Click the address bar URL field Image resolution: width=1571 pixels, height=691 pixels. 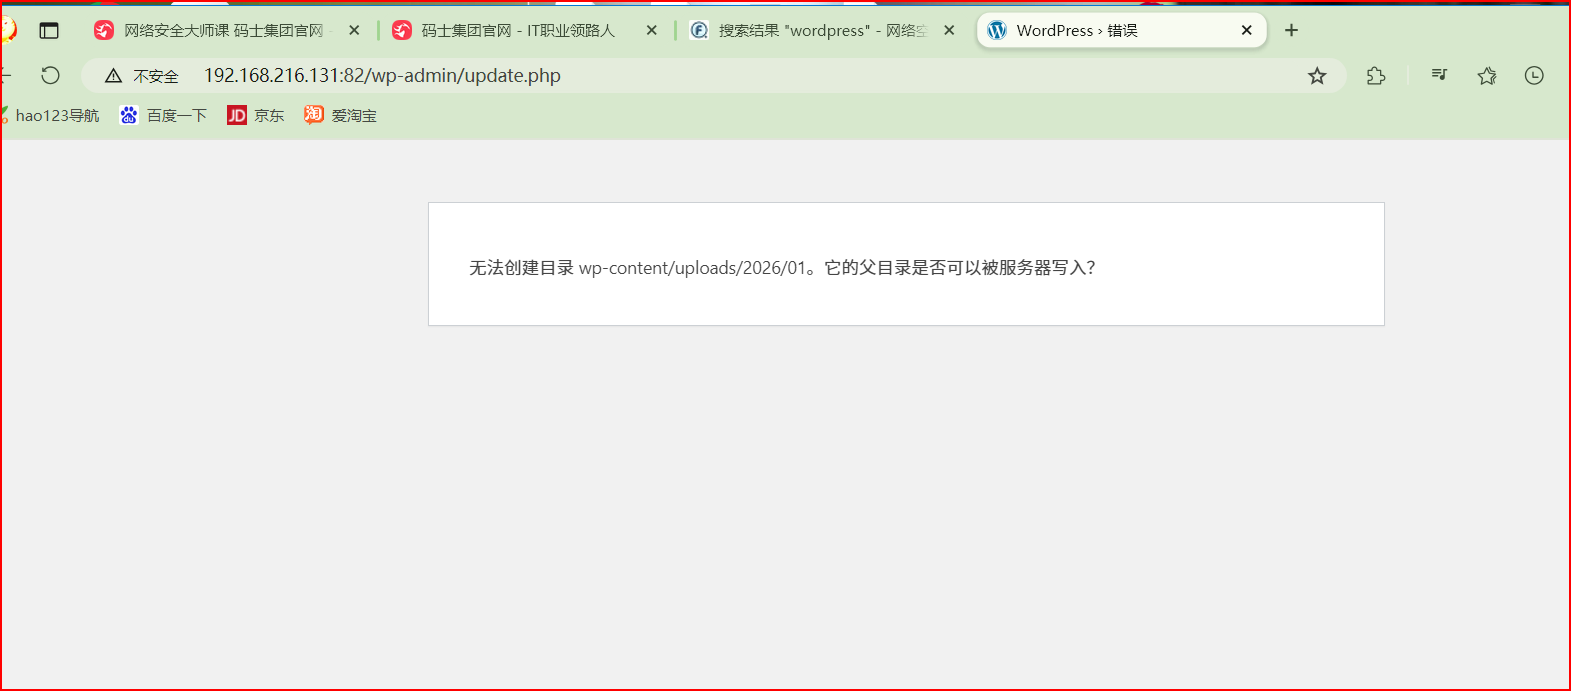click(700, 76)
